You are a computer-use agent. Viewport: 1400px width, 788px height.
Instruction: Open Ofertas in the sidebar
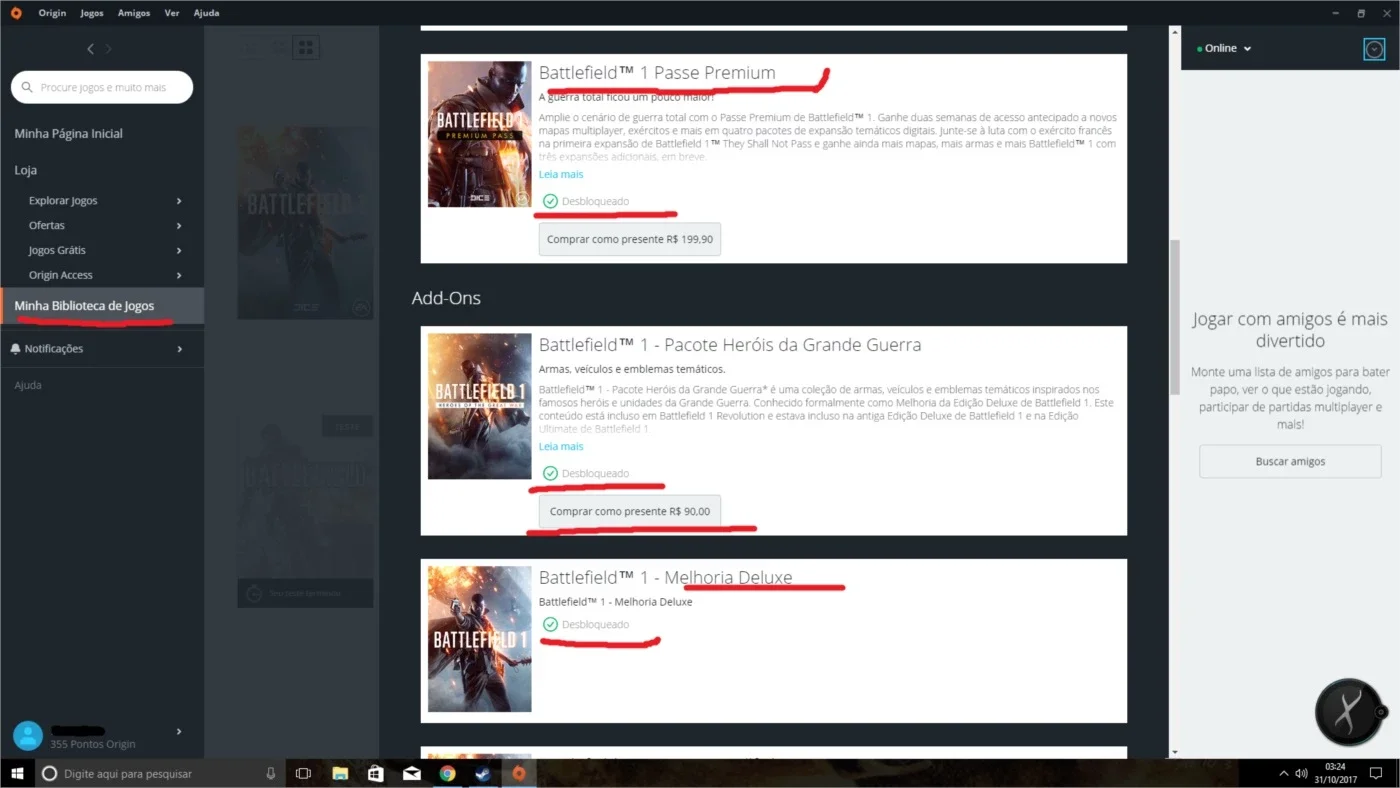point(47,226)
